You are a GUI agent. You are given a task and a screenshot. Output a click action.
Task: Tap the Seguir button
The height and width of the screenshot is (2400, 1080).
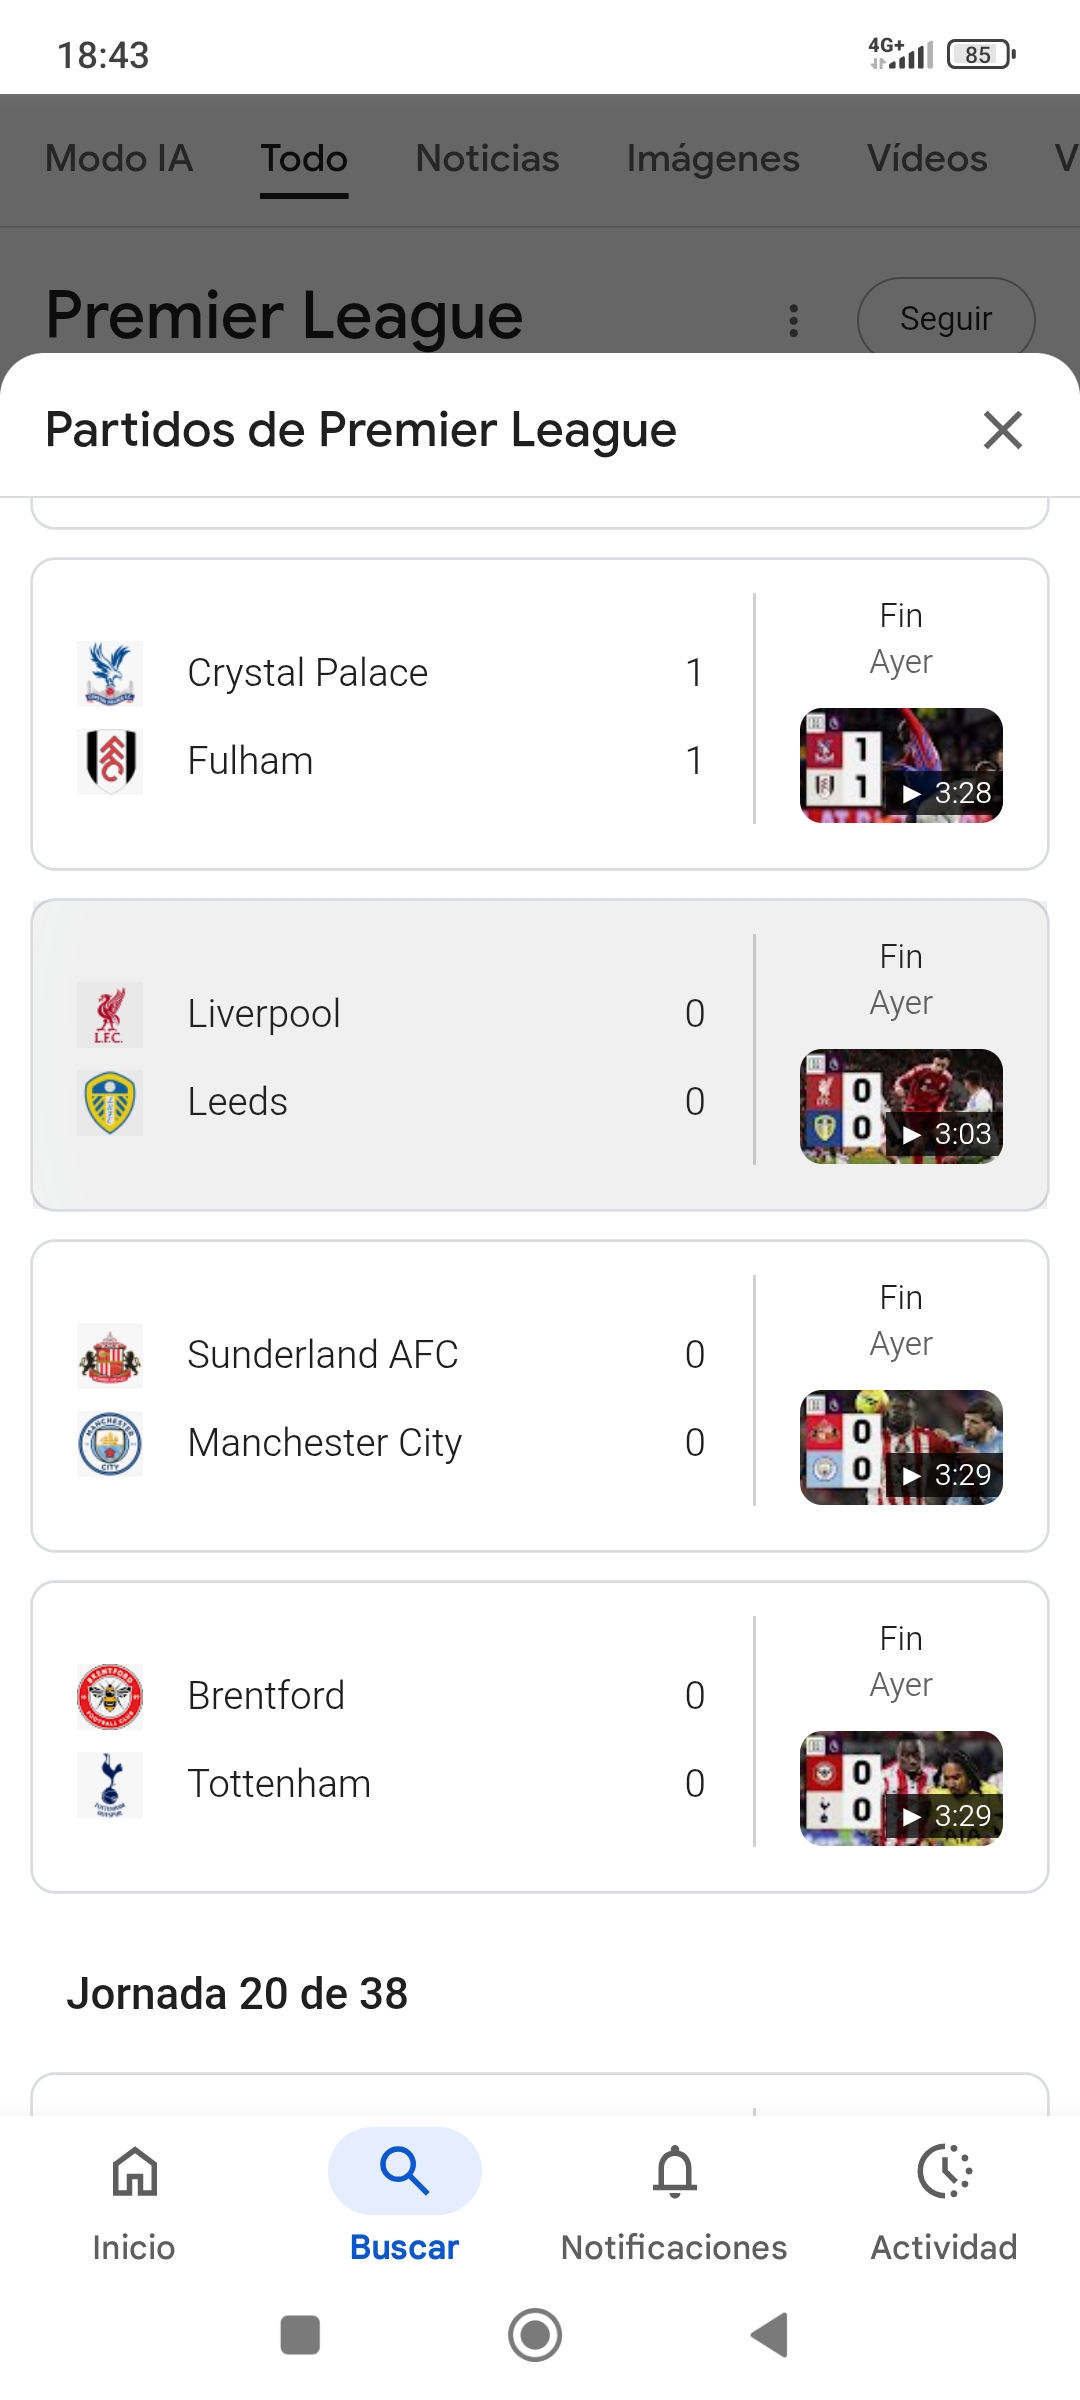click(x=945, y=319)
